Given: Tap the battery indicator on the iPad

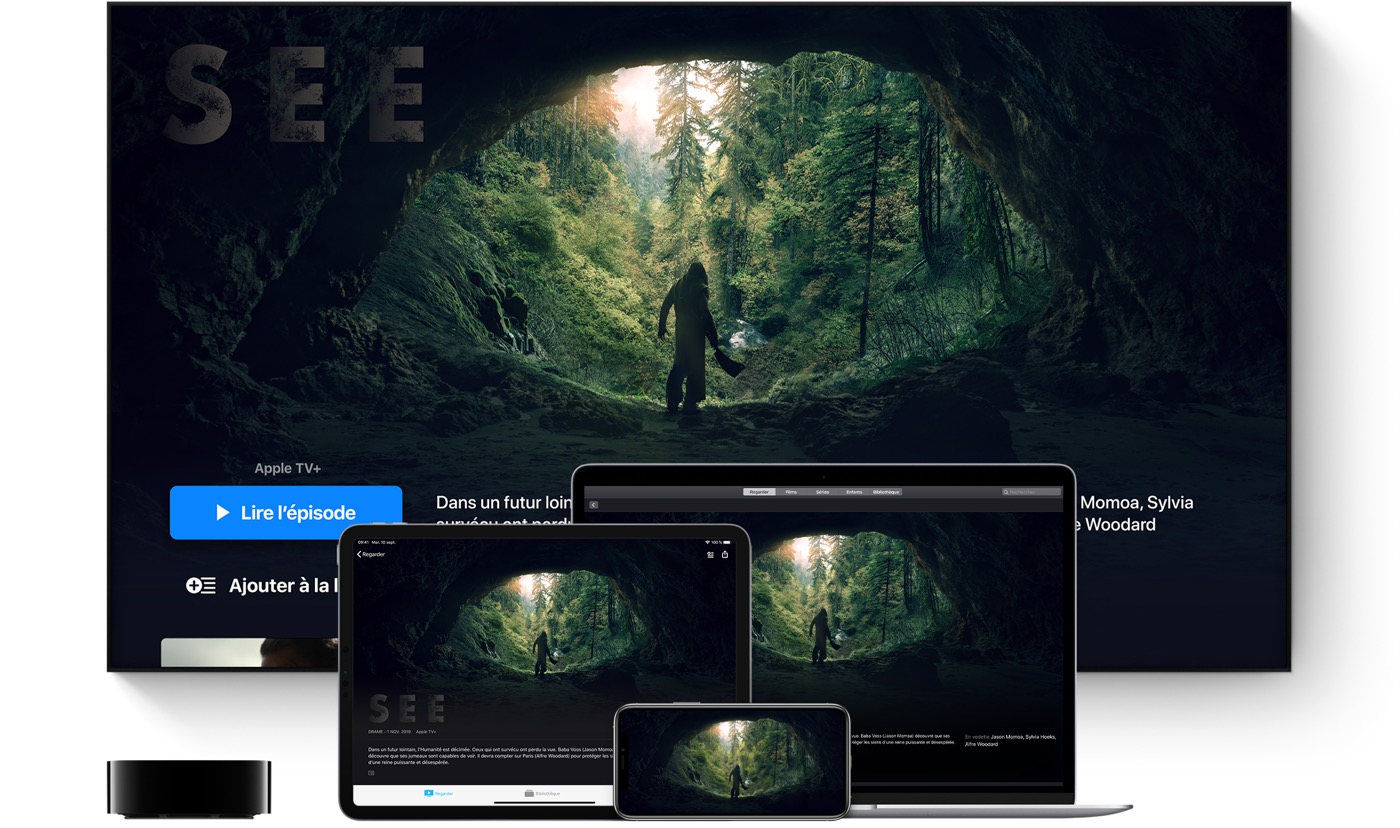Looking at the screenshot, I should 725,543.
